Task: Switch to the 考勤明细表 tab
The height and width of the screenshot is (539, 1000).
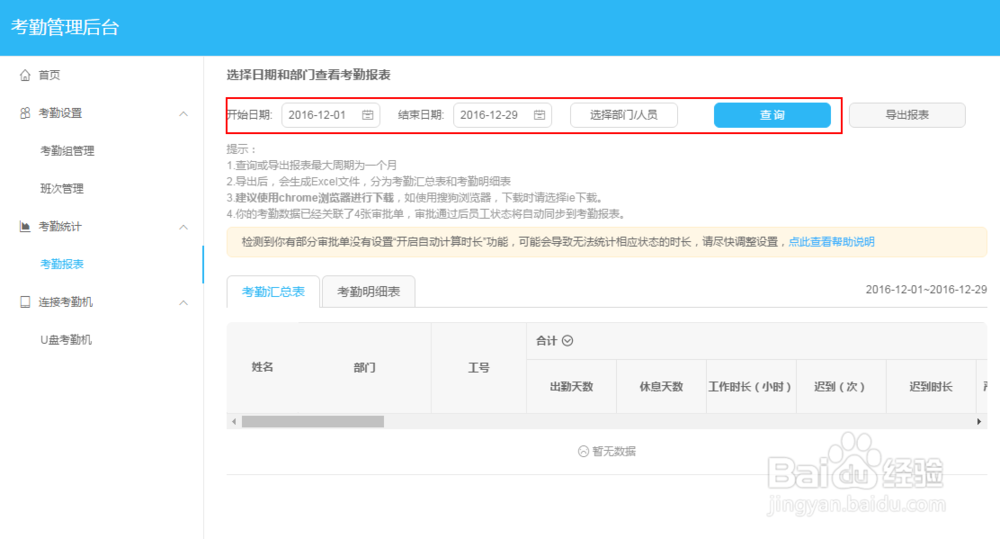Action: point(369,292)
